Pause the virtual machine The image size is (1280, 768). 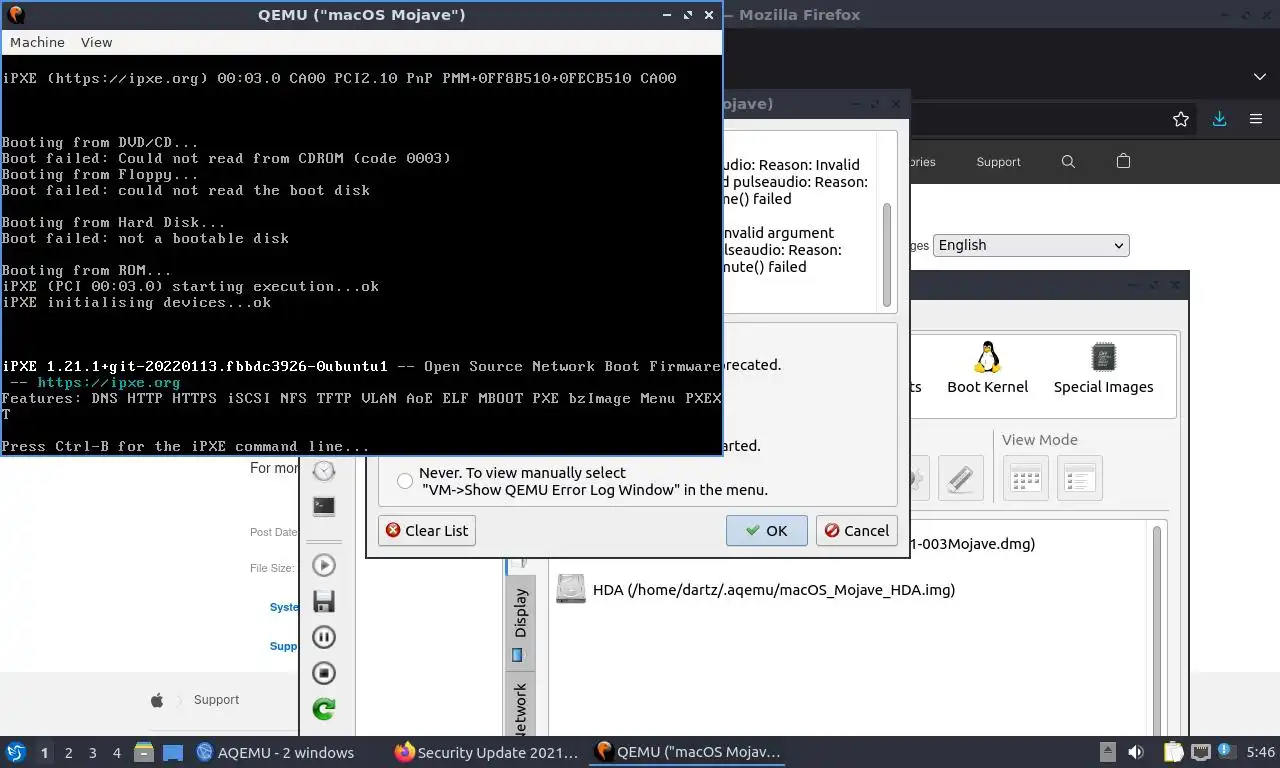324,637
